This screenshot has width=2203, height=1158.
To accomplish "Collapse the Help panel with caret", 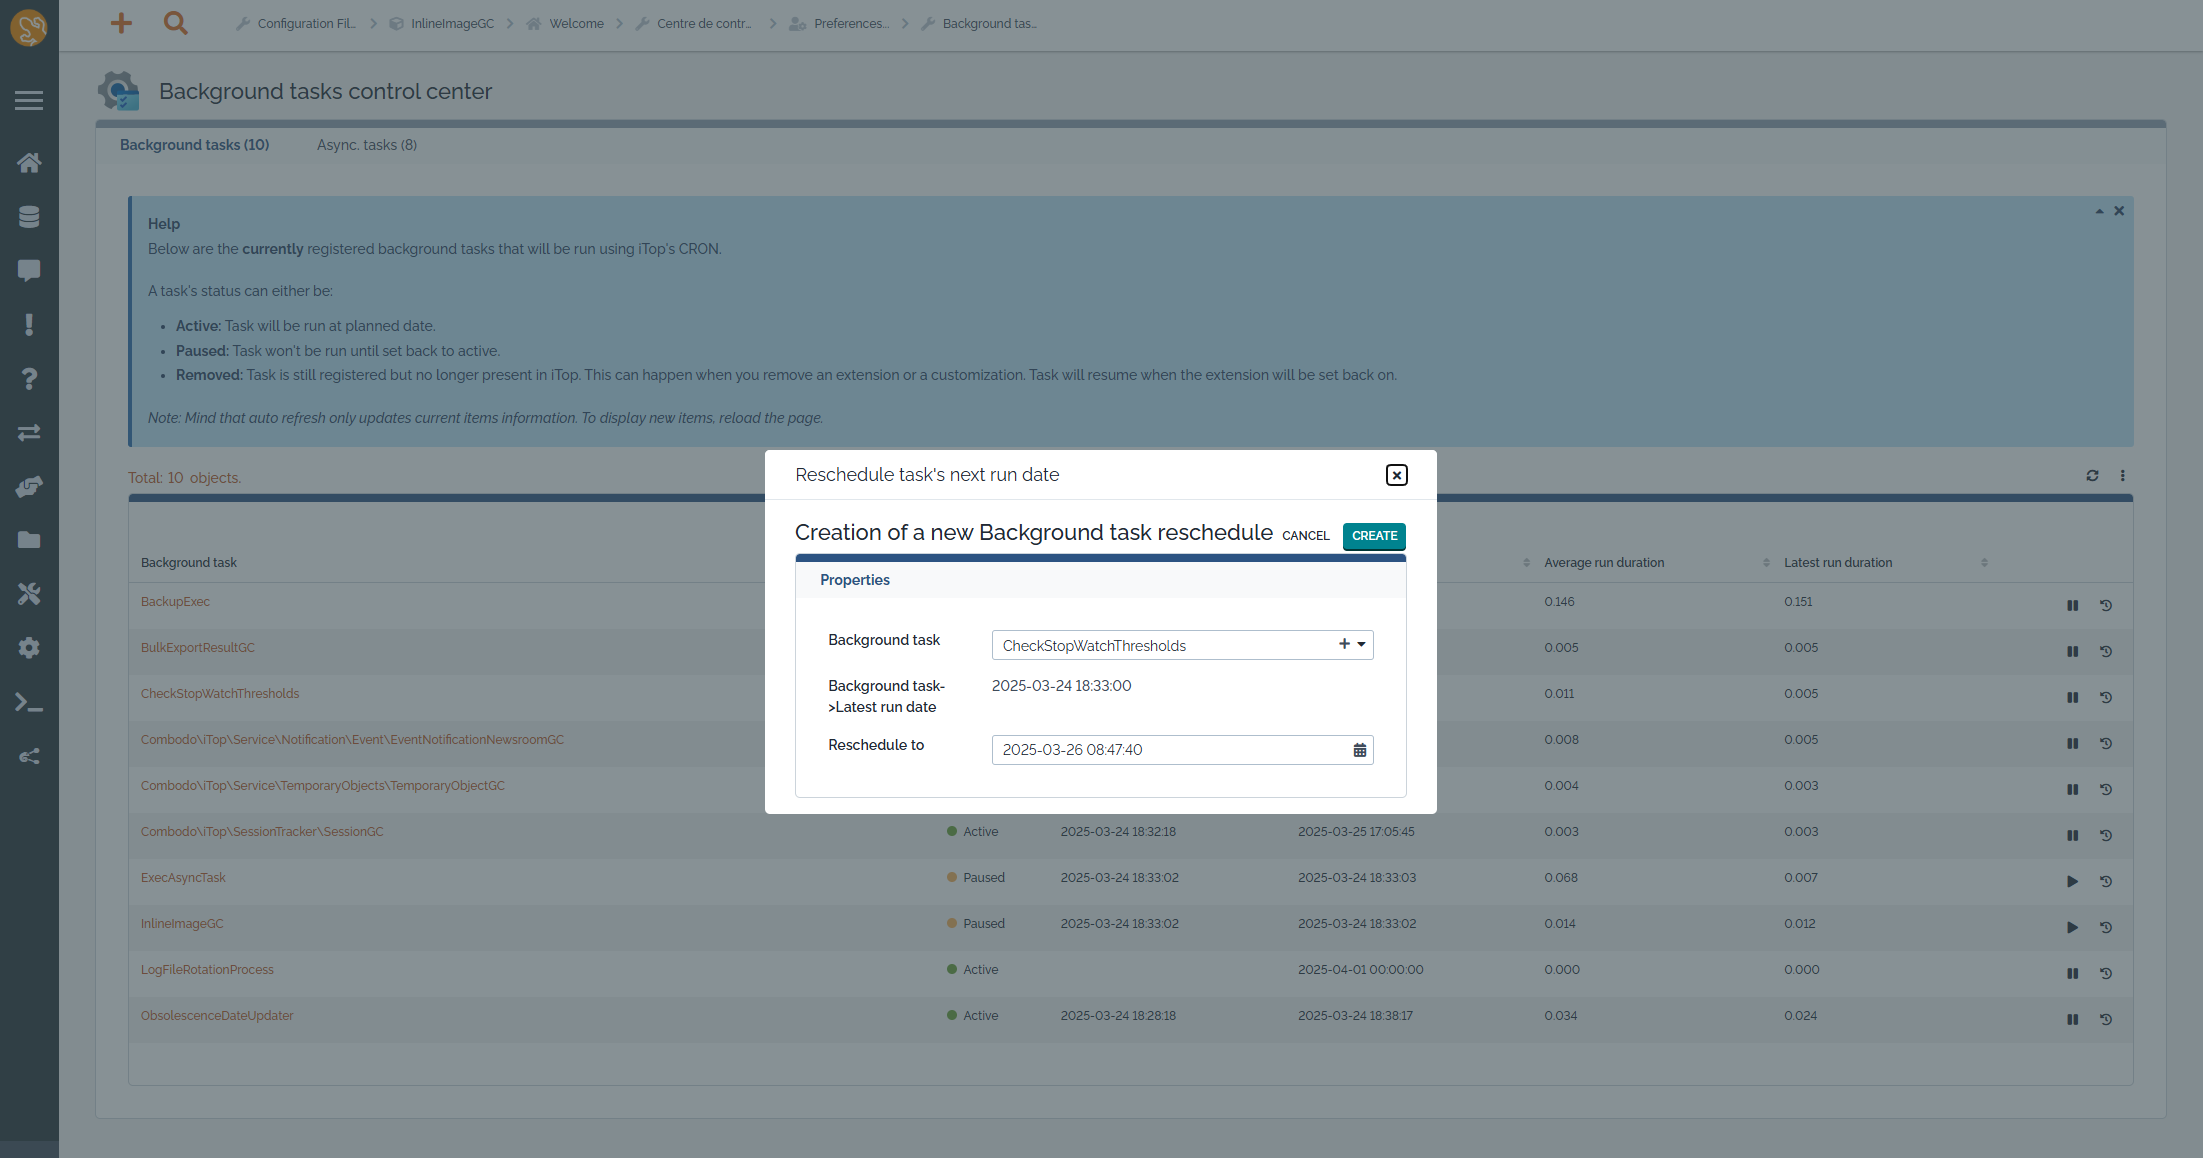I will 2099,211.
